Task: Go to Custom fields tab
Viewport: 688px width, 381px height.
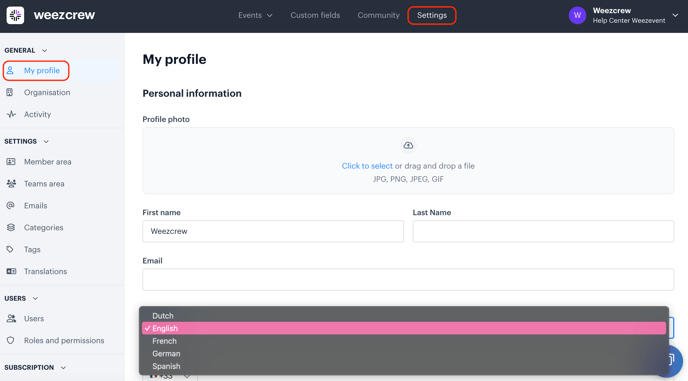Action: (x=315, y=15)
